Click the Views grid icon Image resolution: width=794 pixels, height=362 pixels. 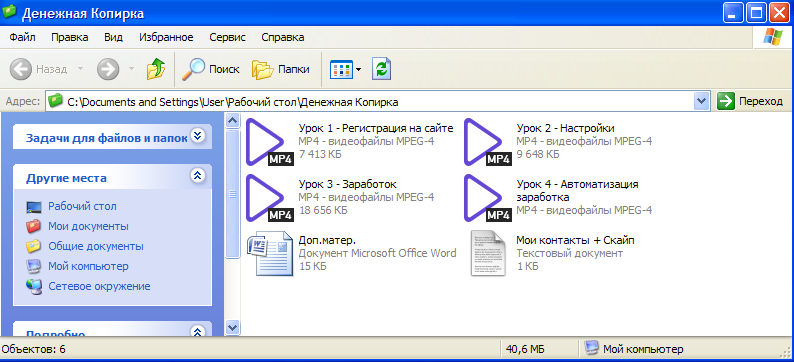point(341,69)
